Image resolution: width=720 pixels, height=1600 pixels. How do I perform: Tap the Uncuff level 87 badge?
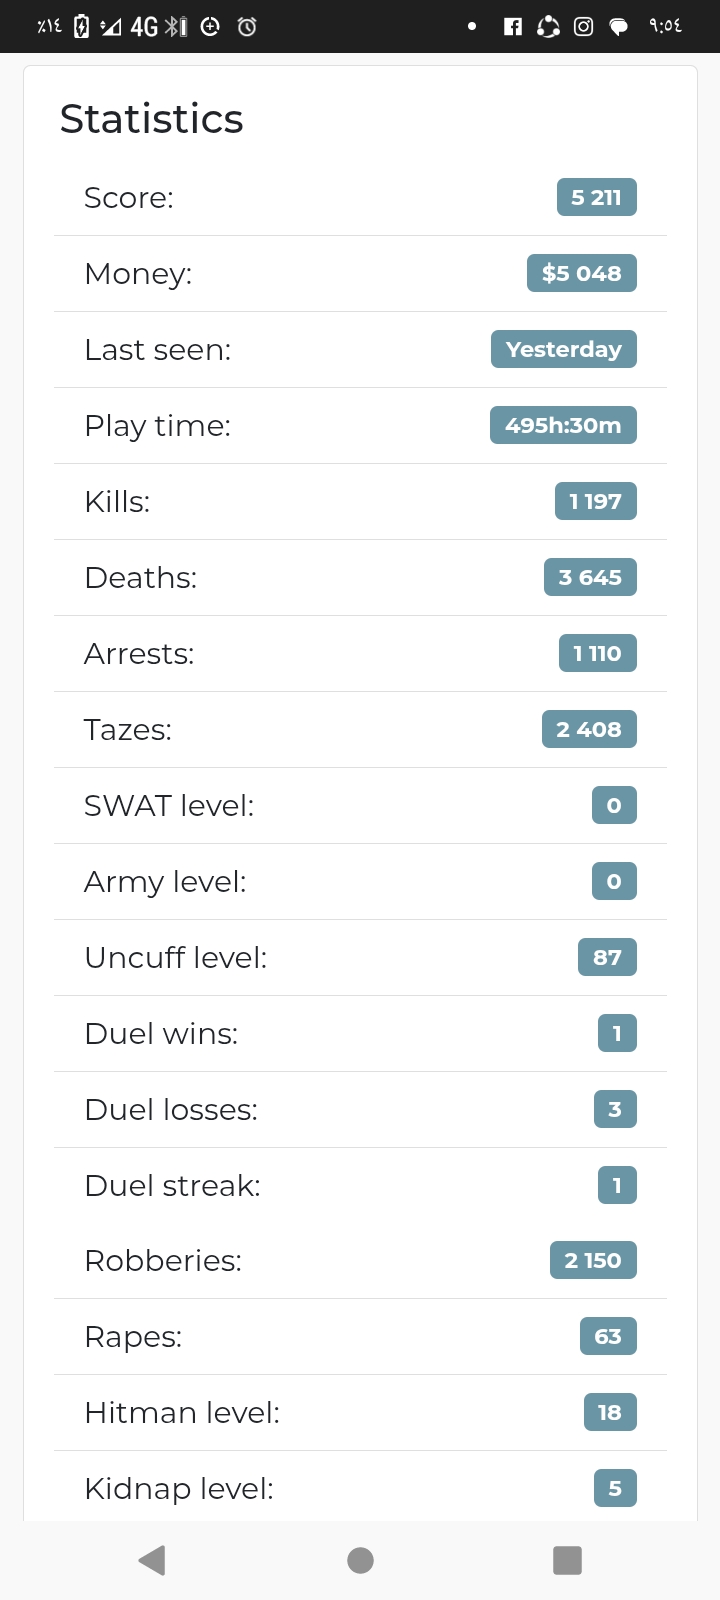(x=607, y=957)
